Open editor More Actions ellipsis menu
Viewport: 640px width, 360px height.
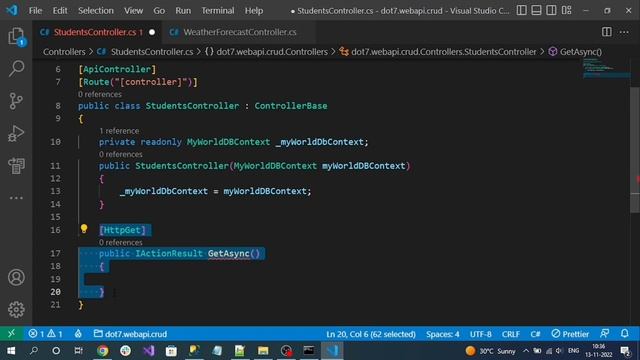point(624,32)
